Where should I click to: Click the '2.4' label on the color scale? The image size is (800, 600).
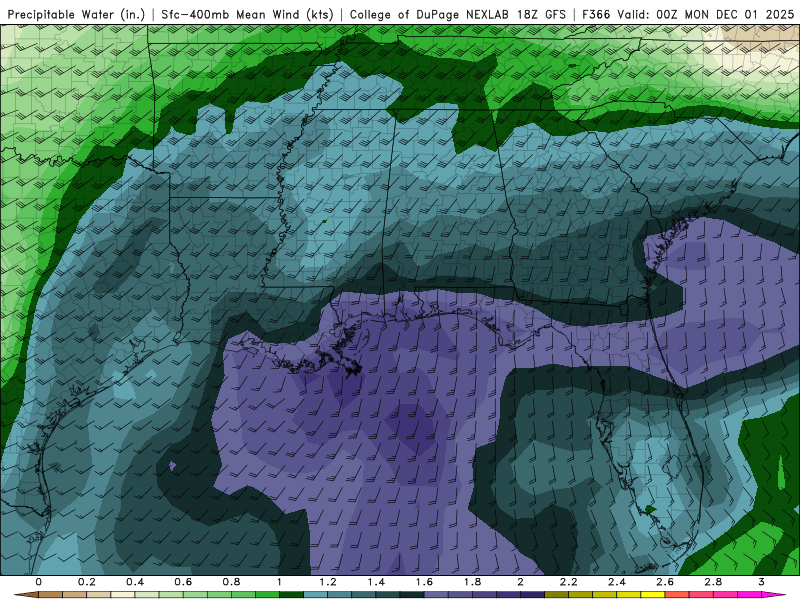tap(617, 582)
